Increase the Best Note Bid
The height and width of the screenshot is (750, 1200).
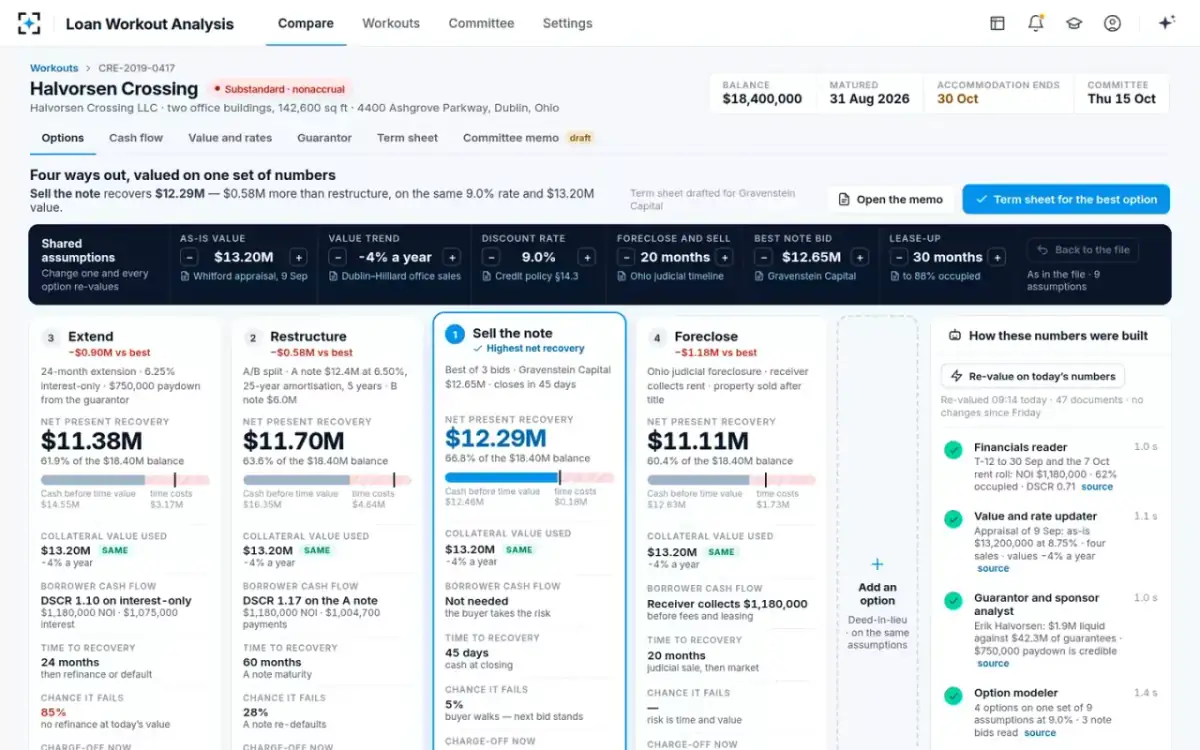[861, 257]
